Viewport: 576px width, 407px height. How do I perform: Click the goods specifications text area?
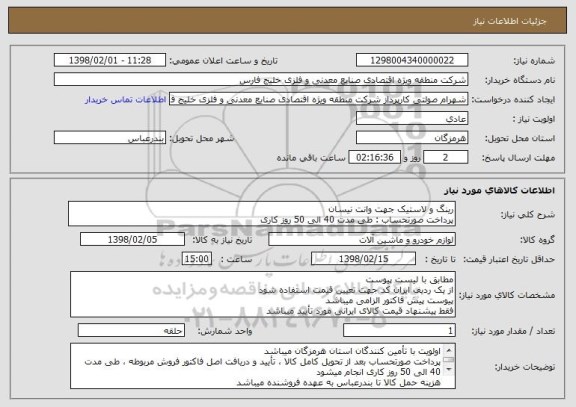(263, 295)
